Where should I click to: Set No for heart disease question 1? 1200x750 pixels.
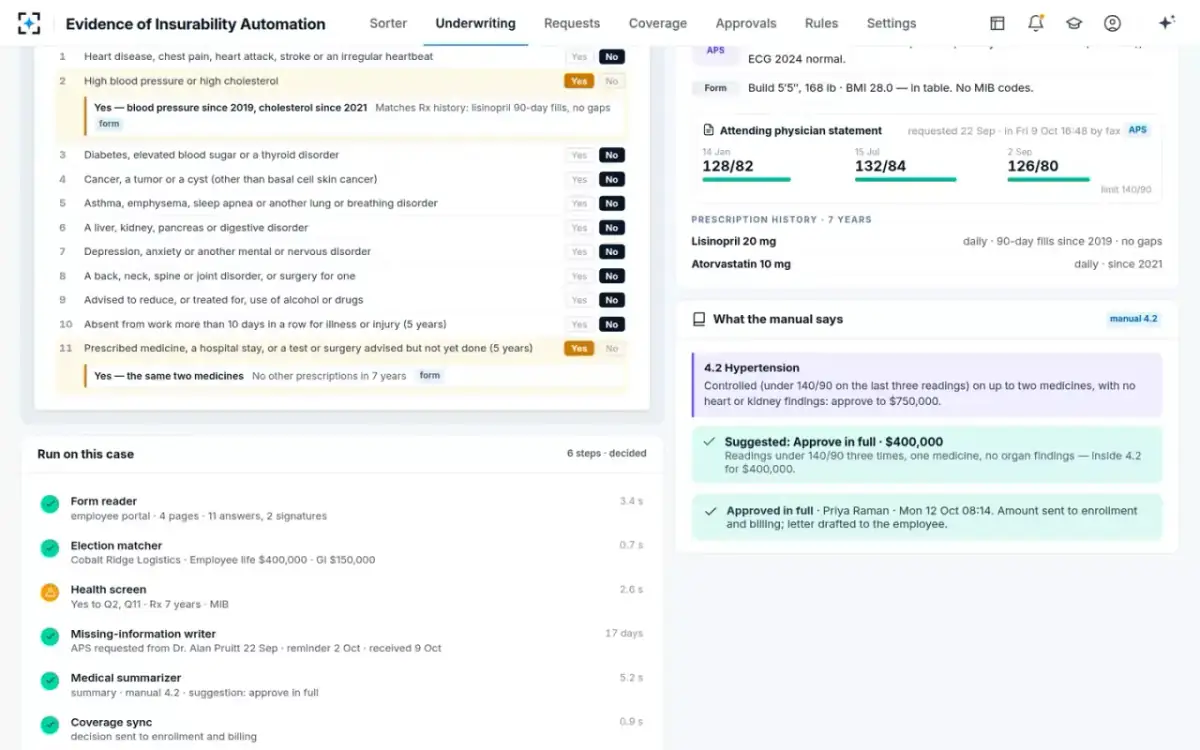612,57
